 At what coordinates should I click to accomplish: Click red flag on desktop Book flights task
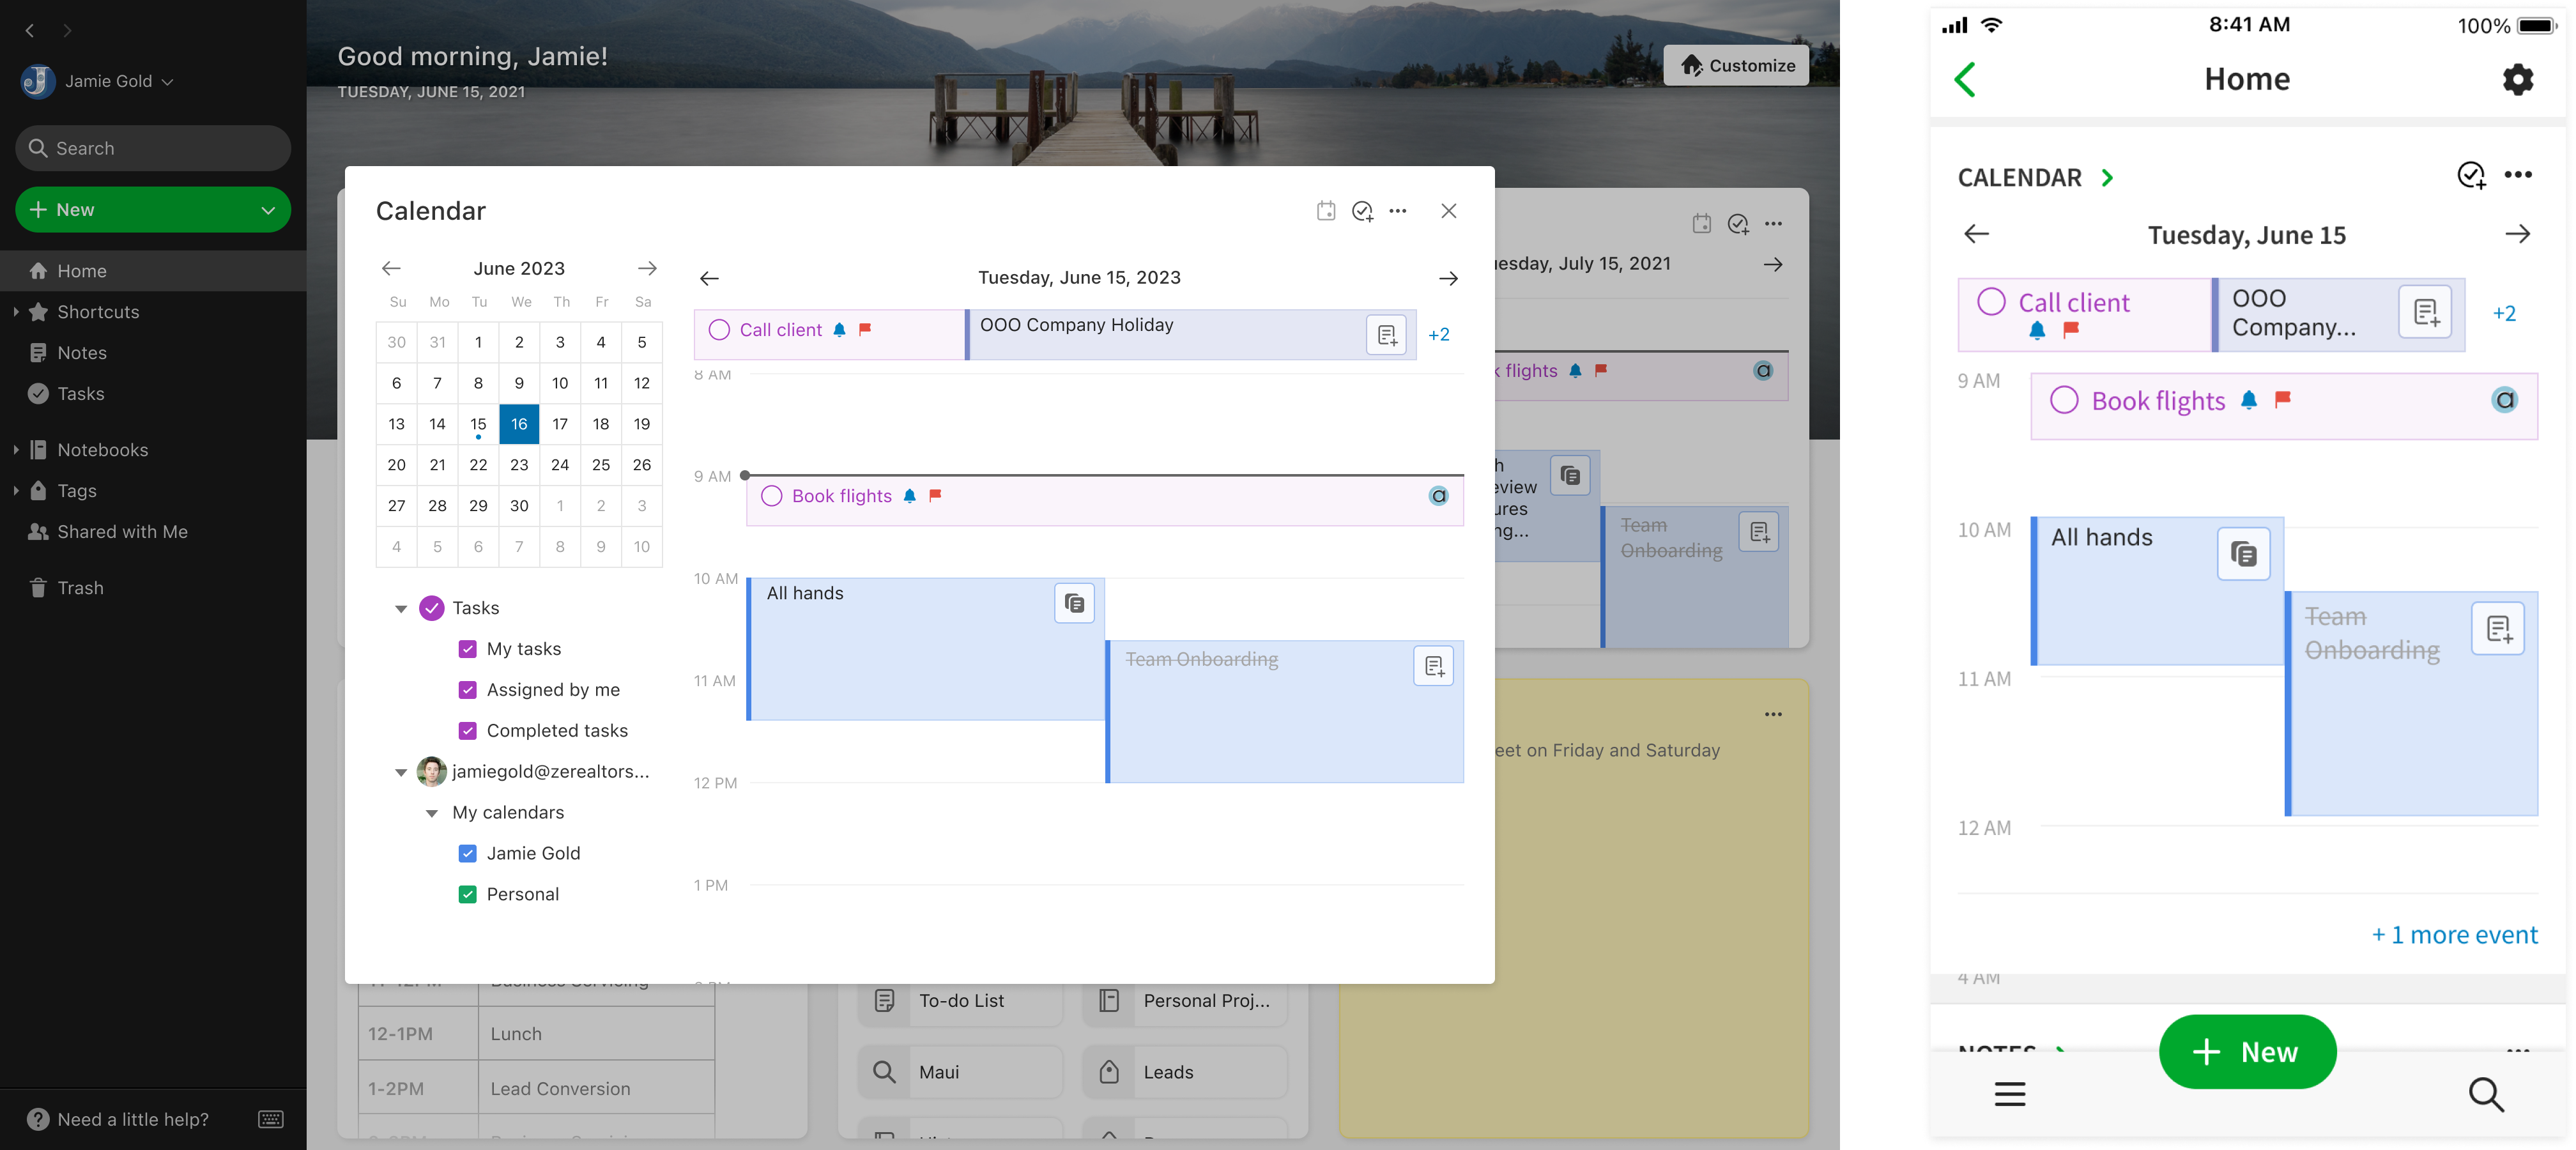(935, 495)
